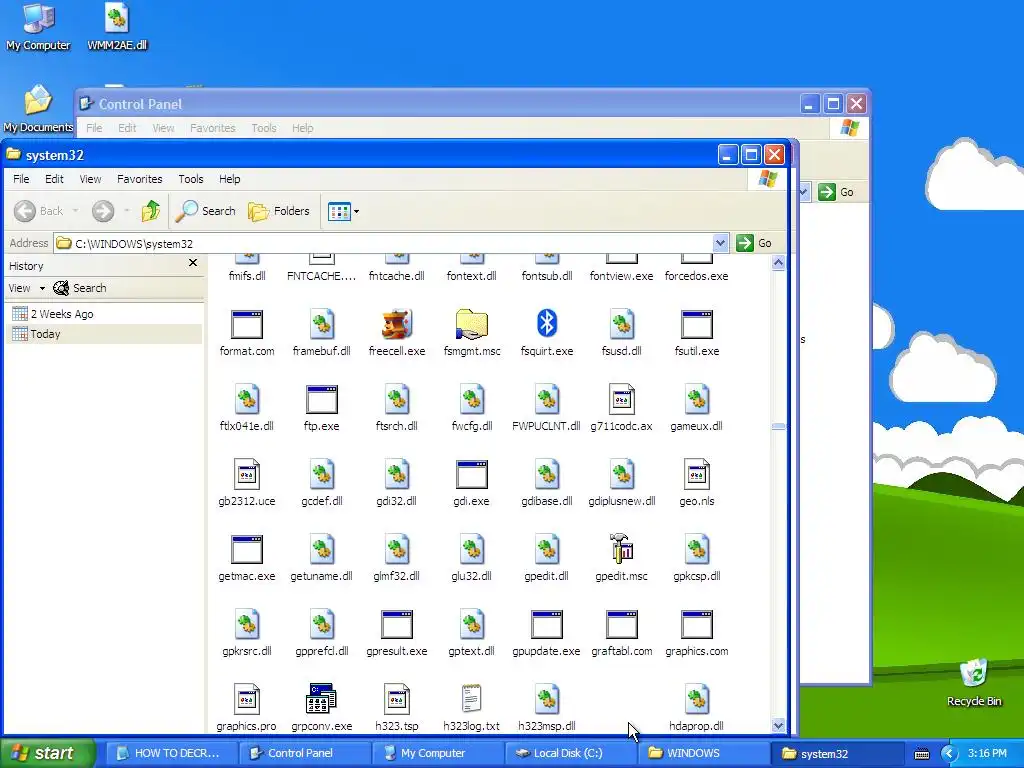Click the file list scrollbar thumb
The width and height of the screenshot is (1024, 768).
click(x=778, y=426)
